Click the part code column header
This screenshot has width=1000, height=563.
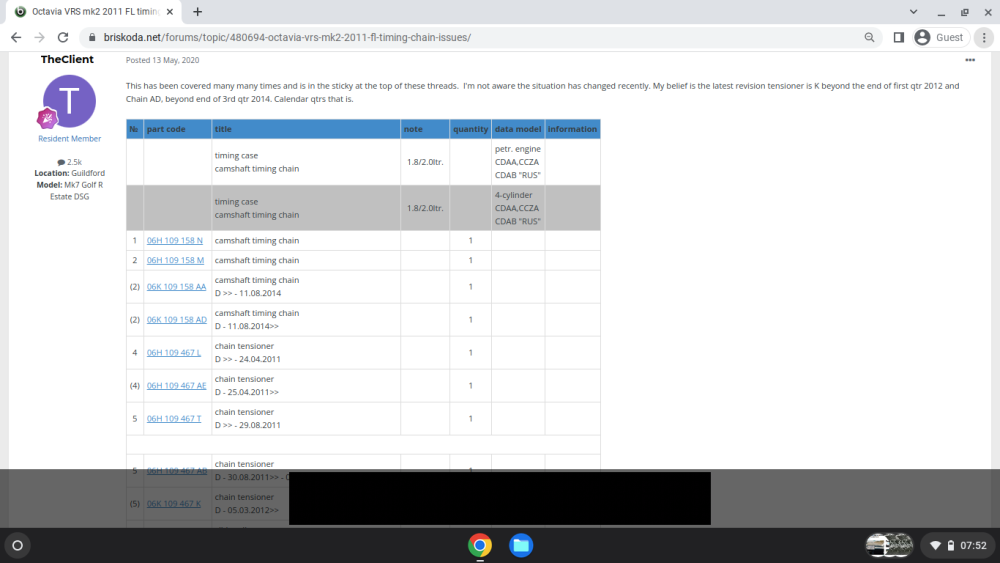click(x=178, y=129)
